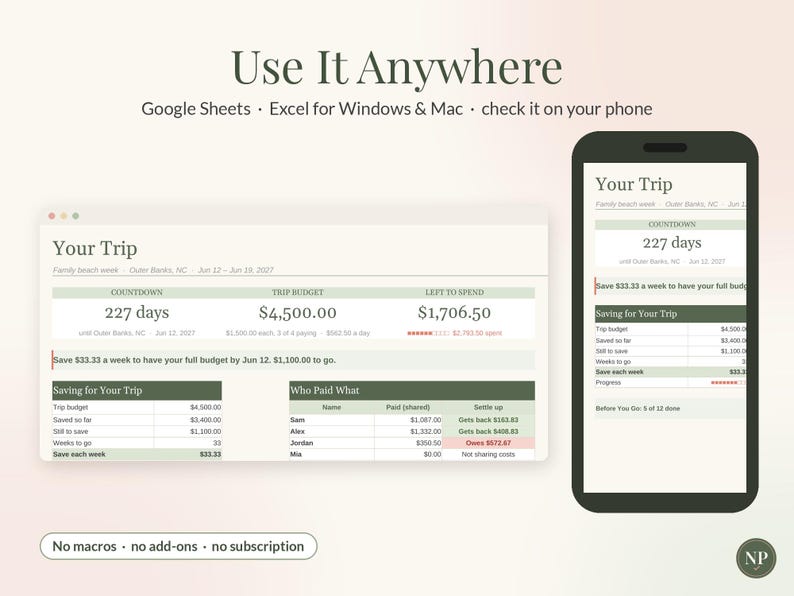Click the yellow dot on the desktop window
Image resolution: width=794 pixels, height=596 pixels.
(64, 216)
